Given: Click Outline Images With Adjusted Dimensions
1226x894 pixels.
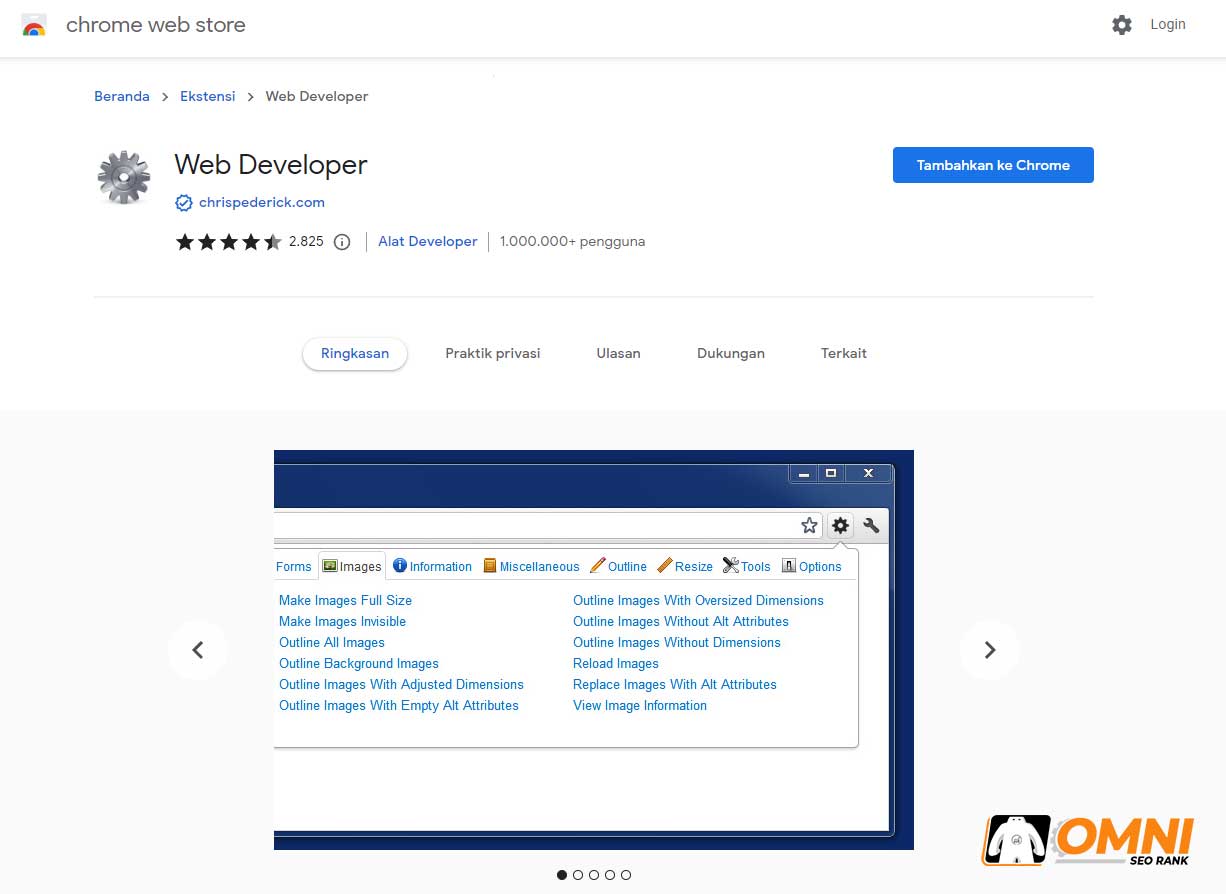Looking at the screenshot, I should 401,684.
